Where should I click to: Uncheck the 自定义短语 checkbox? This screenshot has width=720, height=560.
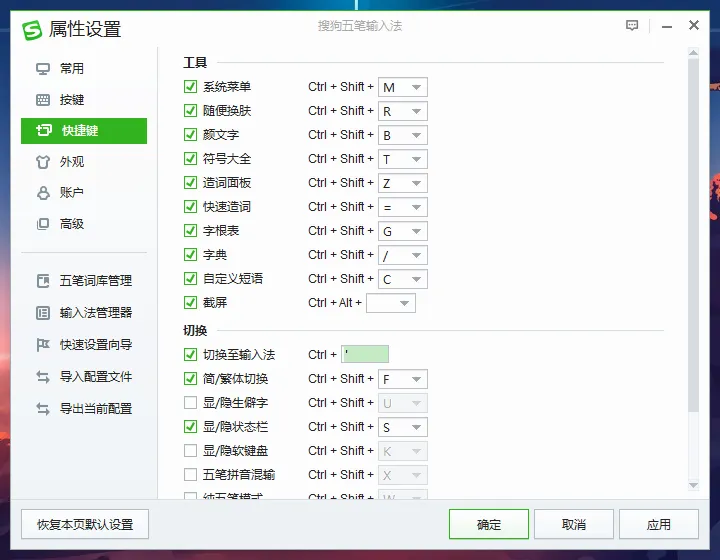[190, 279]
